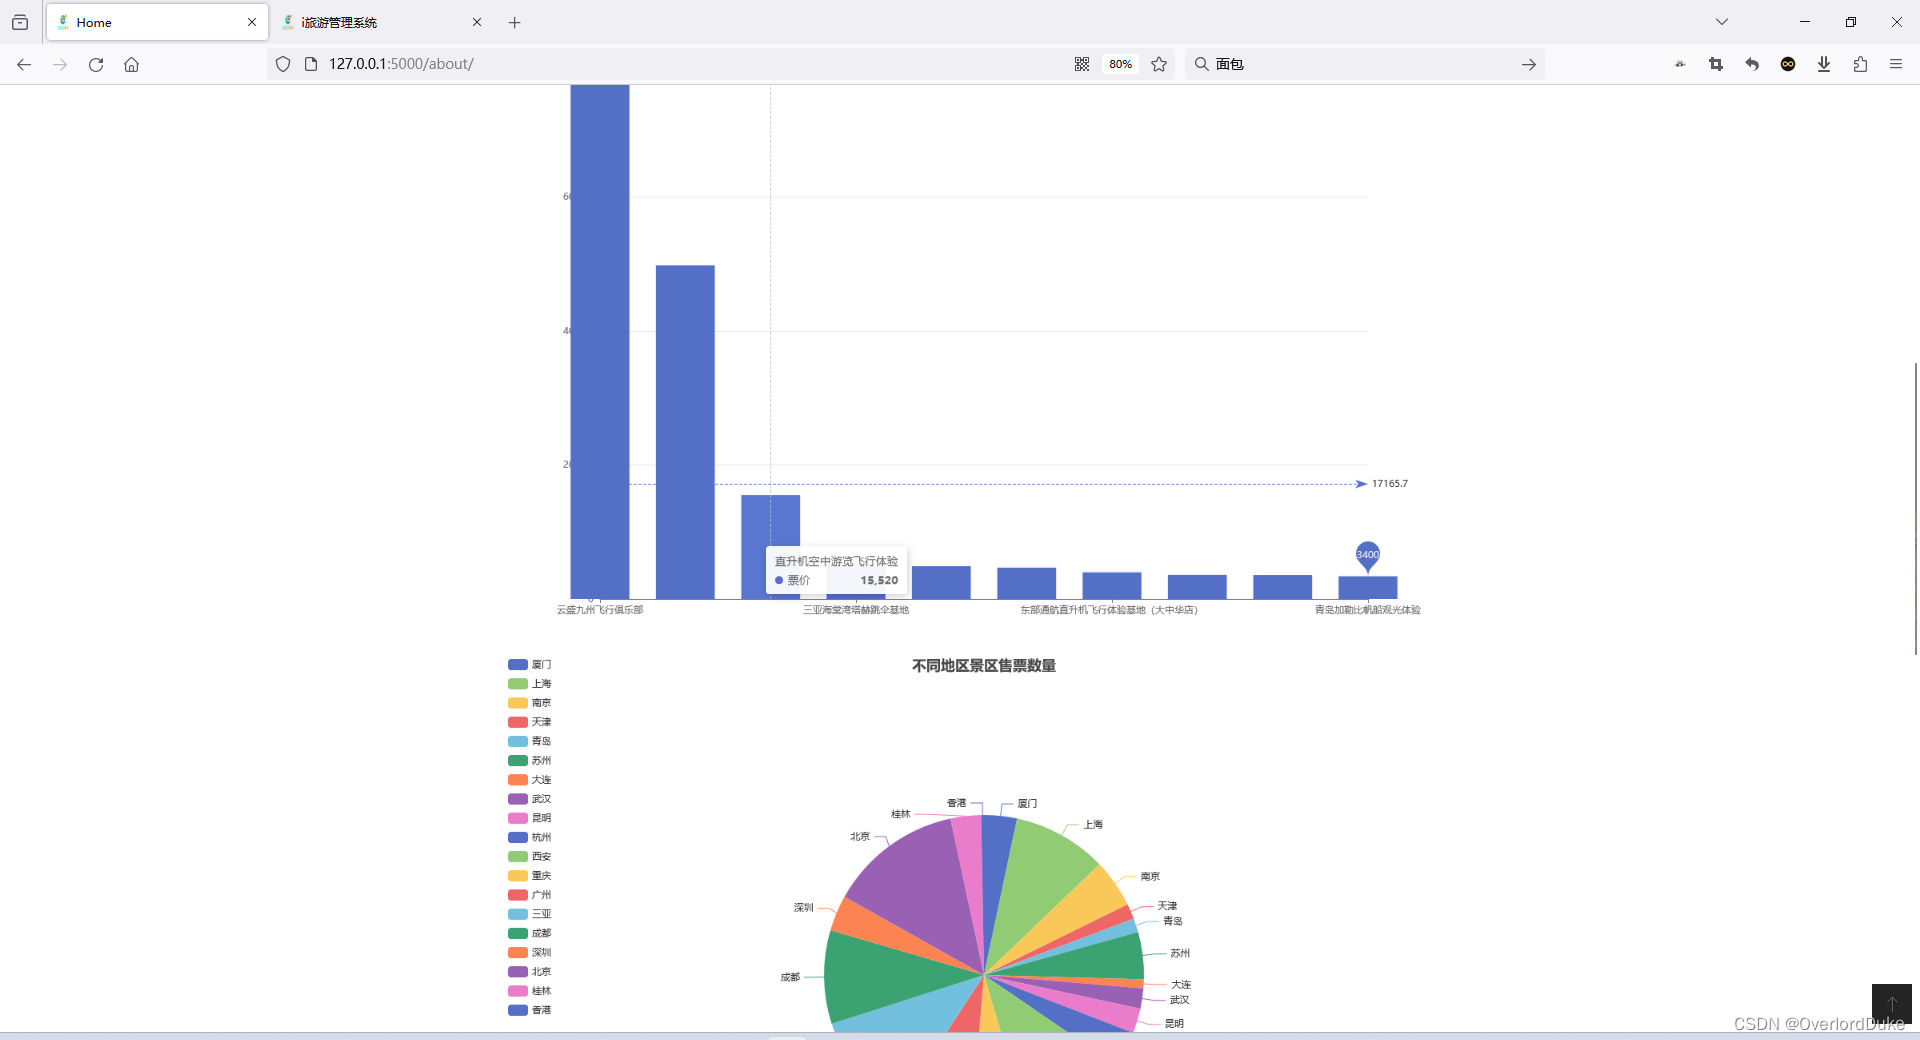Open the 80% zoom level control

(x=1120, y=64)
